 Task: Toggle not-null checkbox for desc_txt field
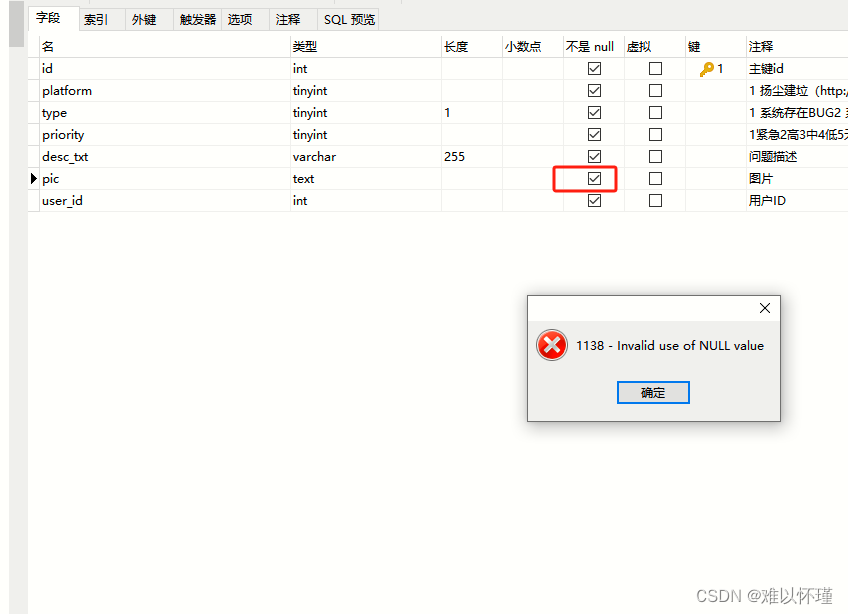coord(594,156)
